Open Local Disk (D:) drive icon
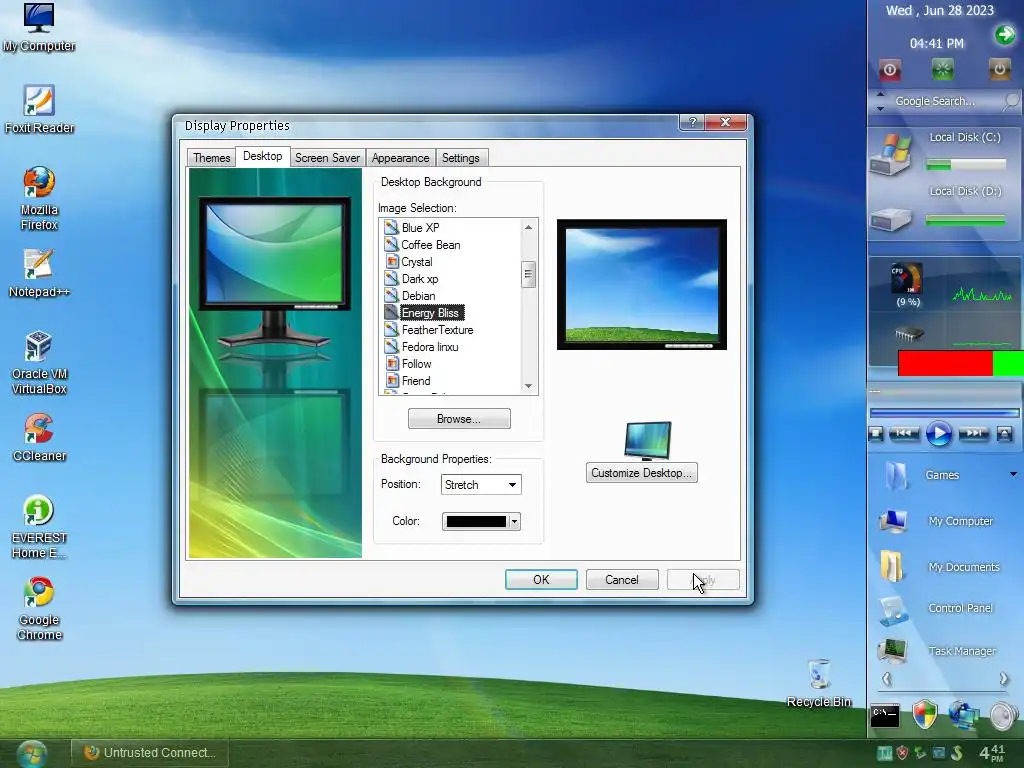This screenshot has width=1024, height=768. 891,218
